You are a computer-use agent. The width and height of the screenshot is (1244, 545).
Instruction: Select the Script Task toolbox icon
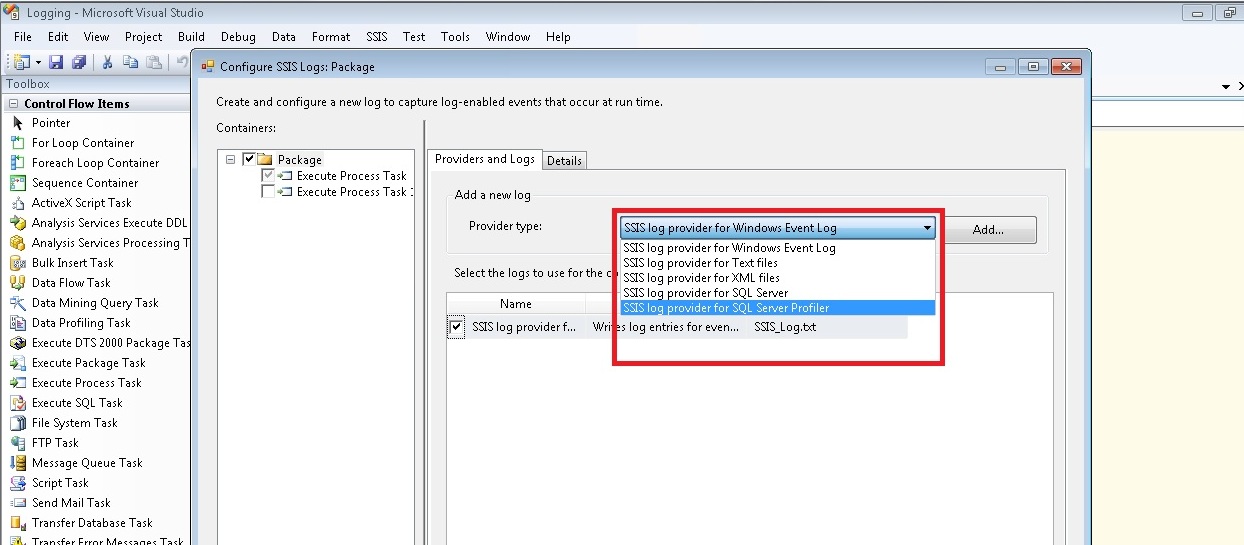tap(17, 483)
